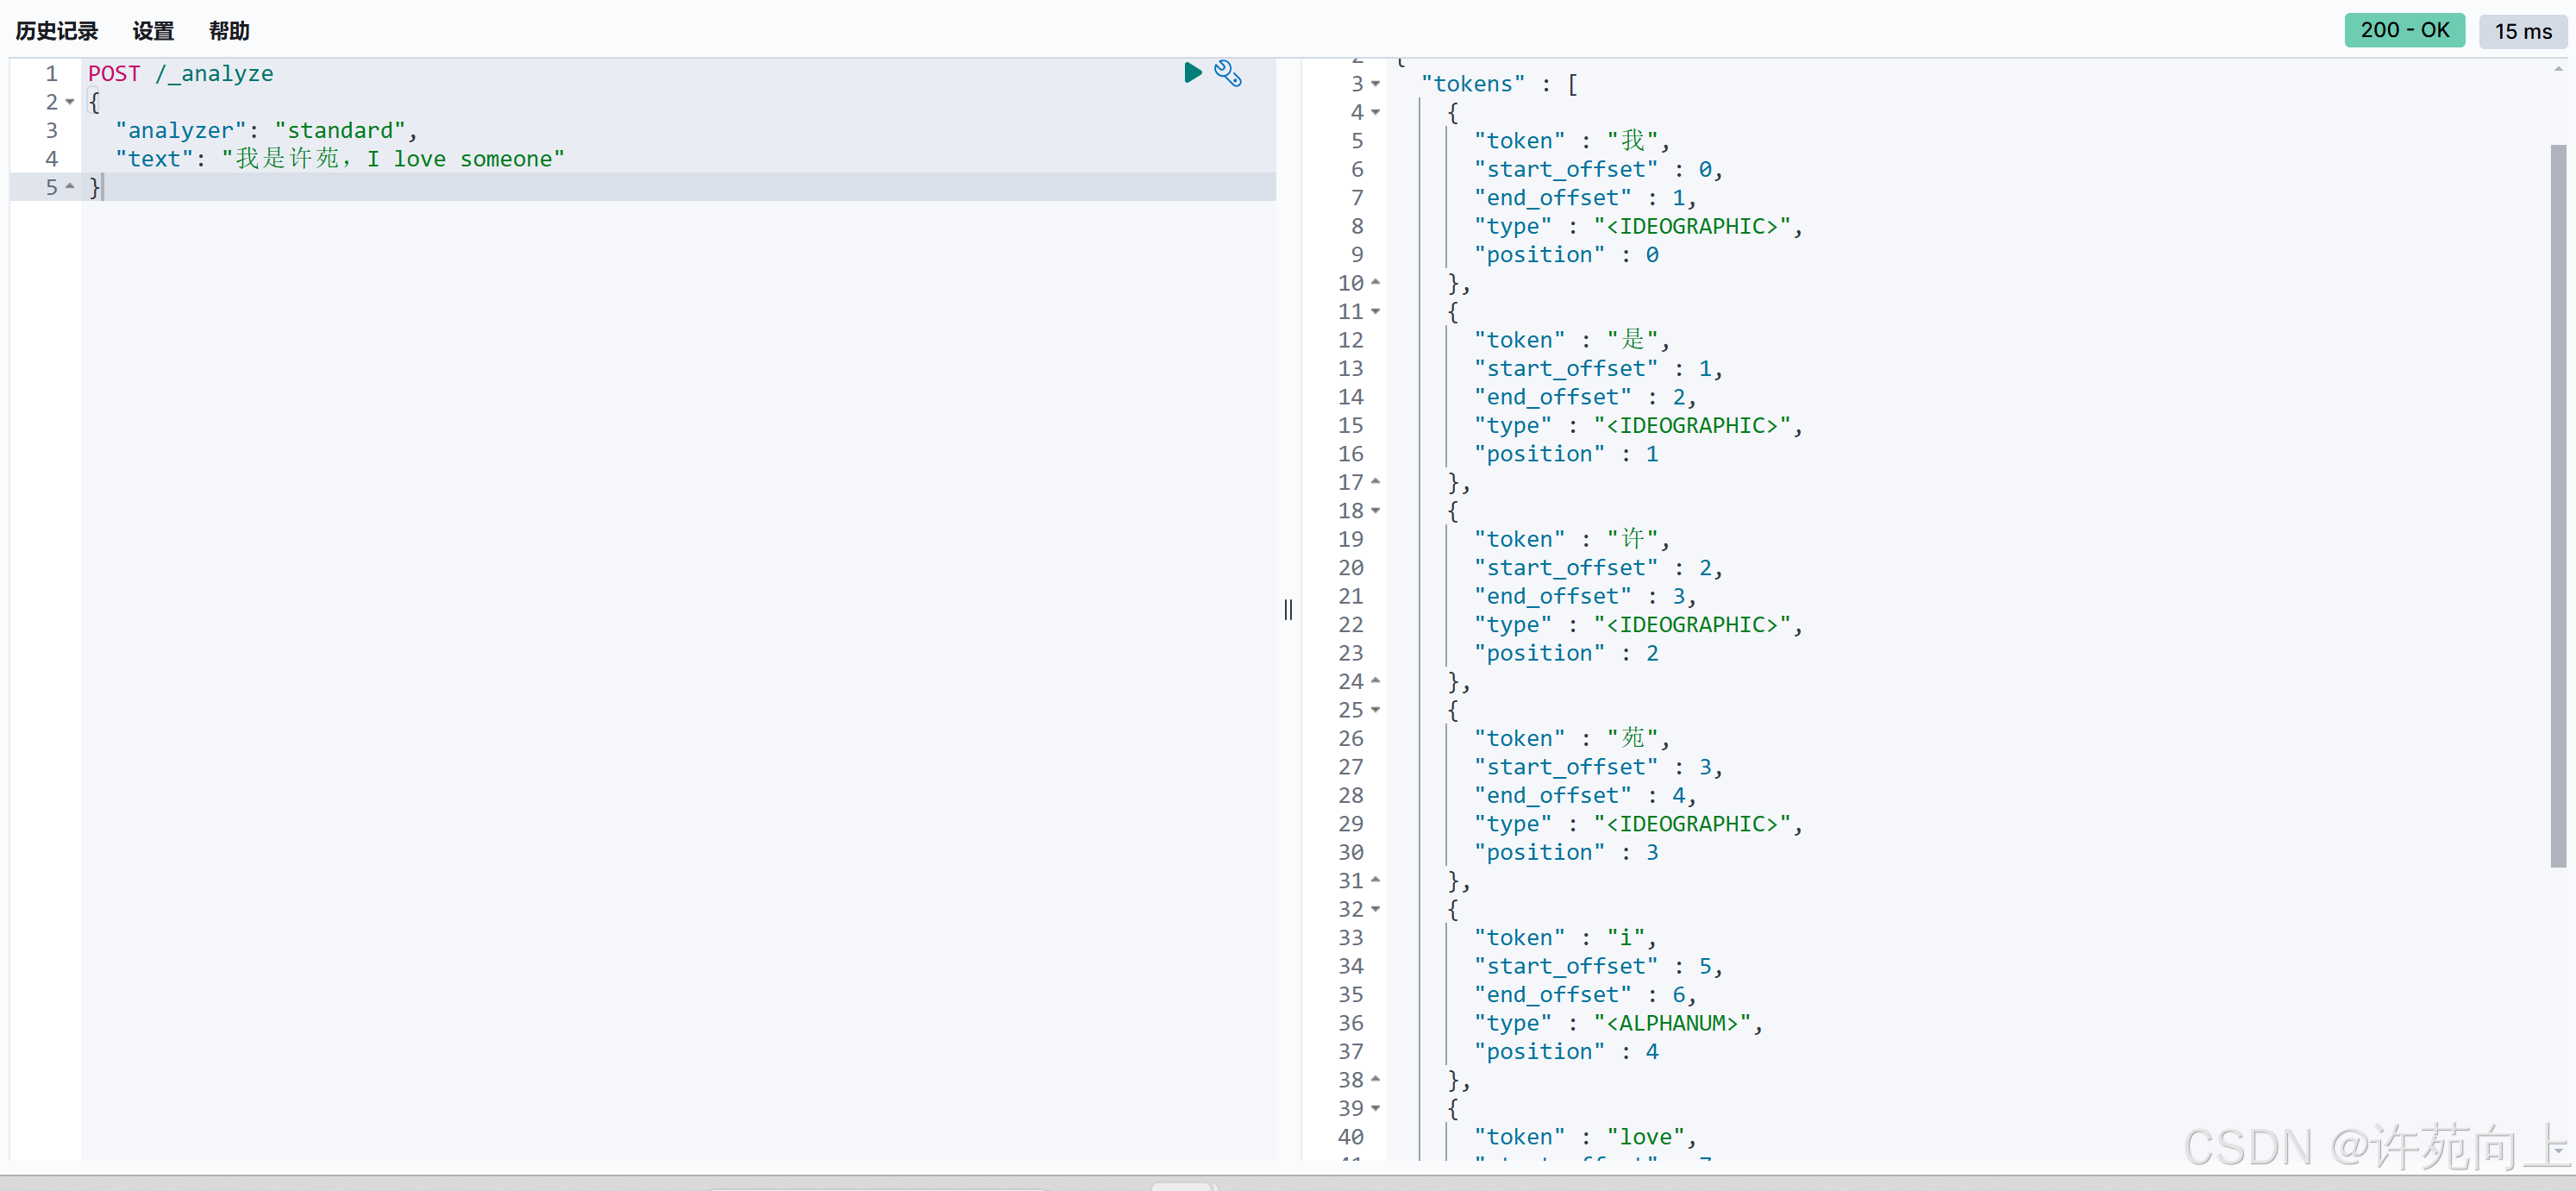Collapse the tokens array at output line 3
2576x1191 pixels.
pos(1376,84)
